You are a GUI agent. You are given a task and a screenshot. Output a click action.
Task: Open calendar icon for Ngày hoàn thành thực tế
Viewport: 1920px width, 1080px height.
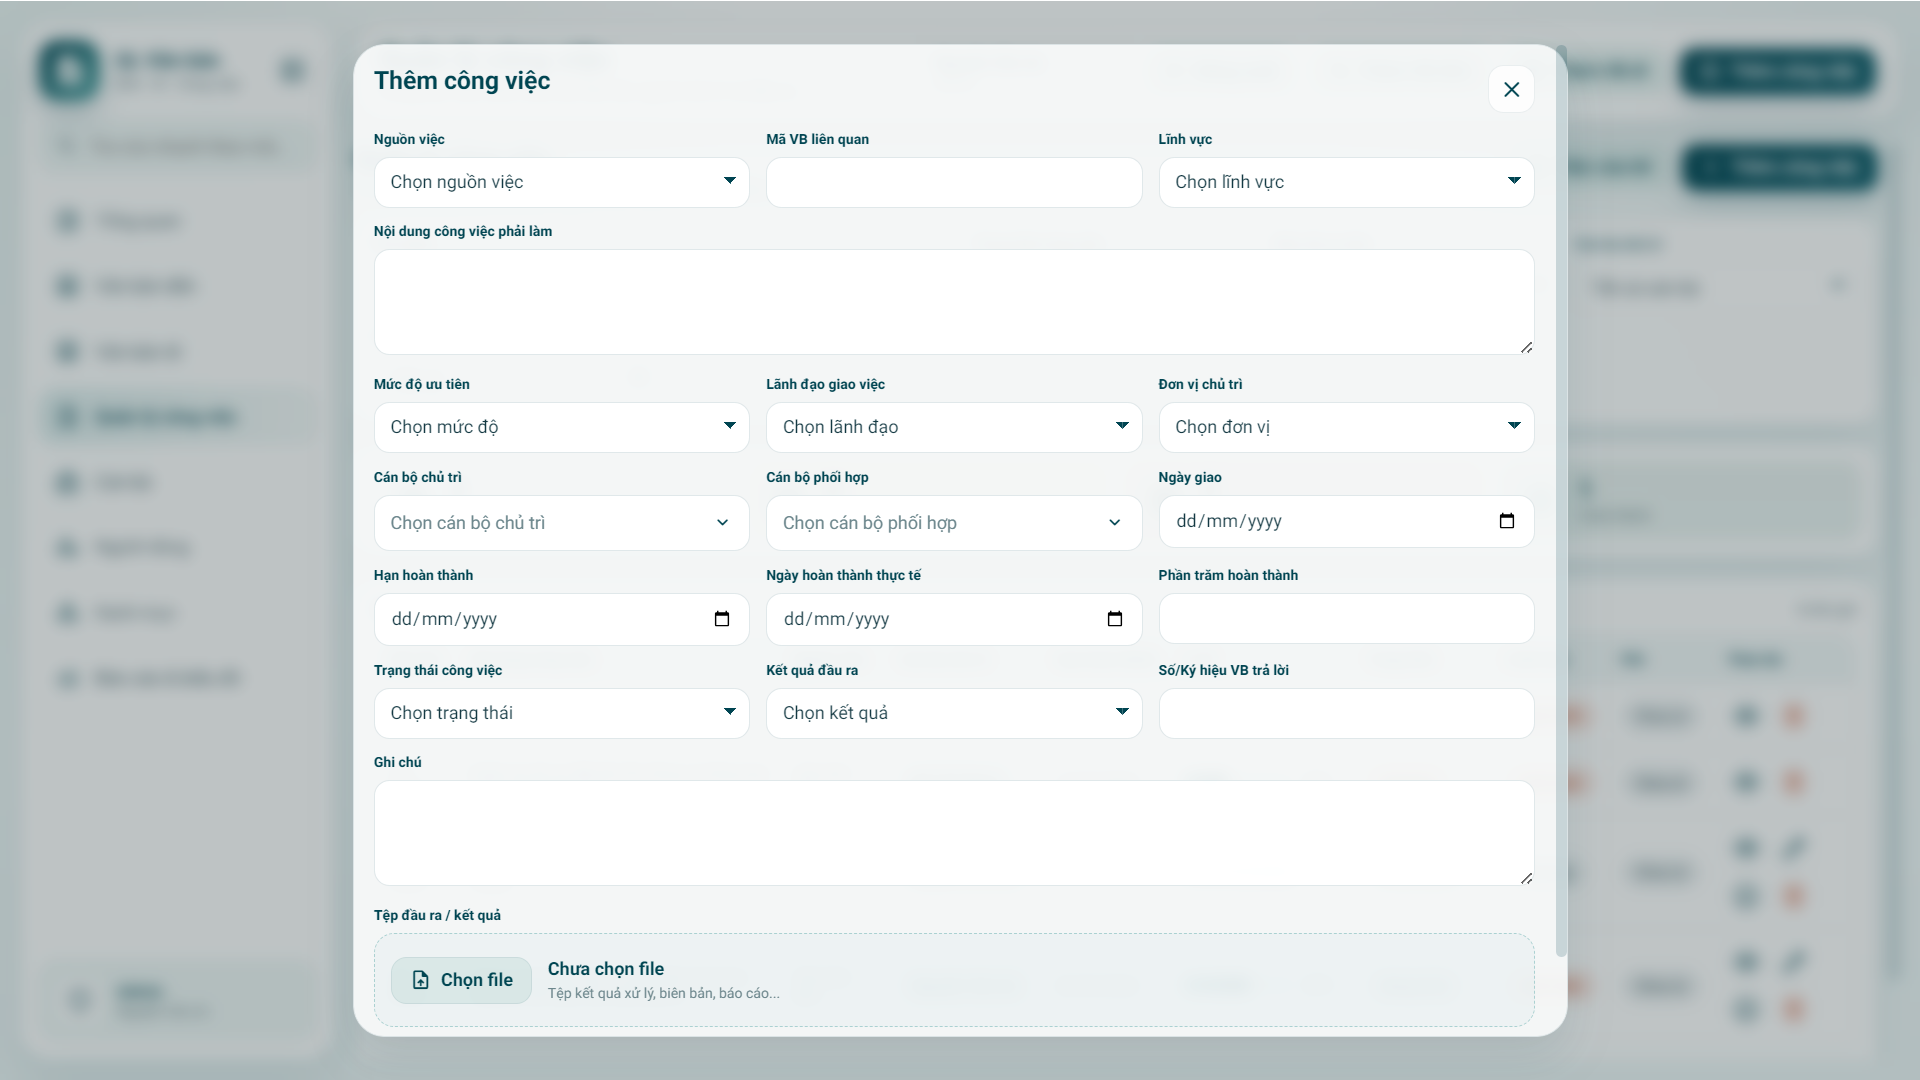click(x=1115, y=619)
